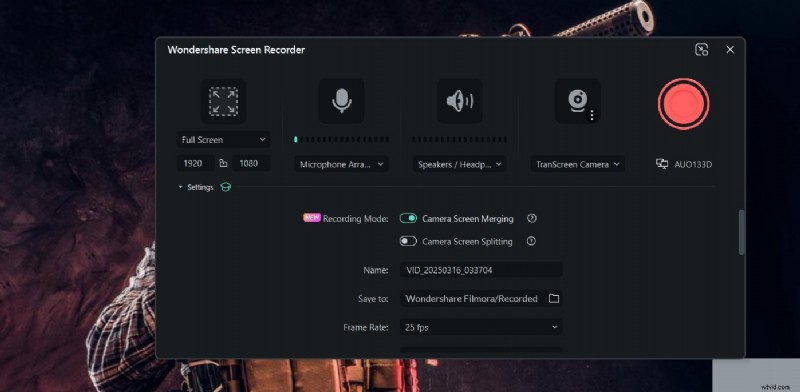Toggle the webcam camera icon

(x=578, y=100)
